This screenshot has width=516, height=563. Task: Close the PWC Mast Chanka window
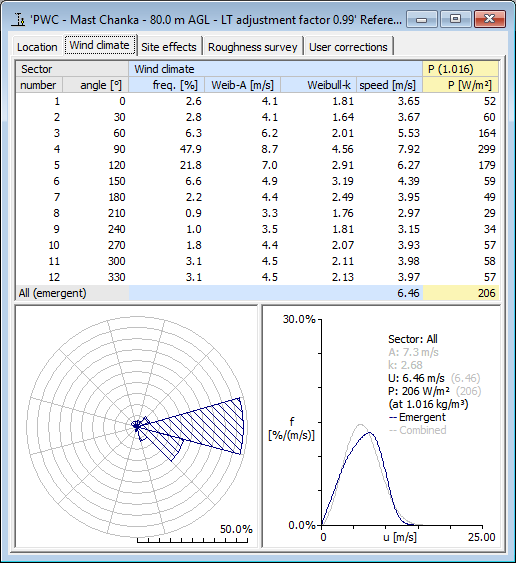pos(490,19)
